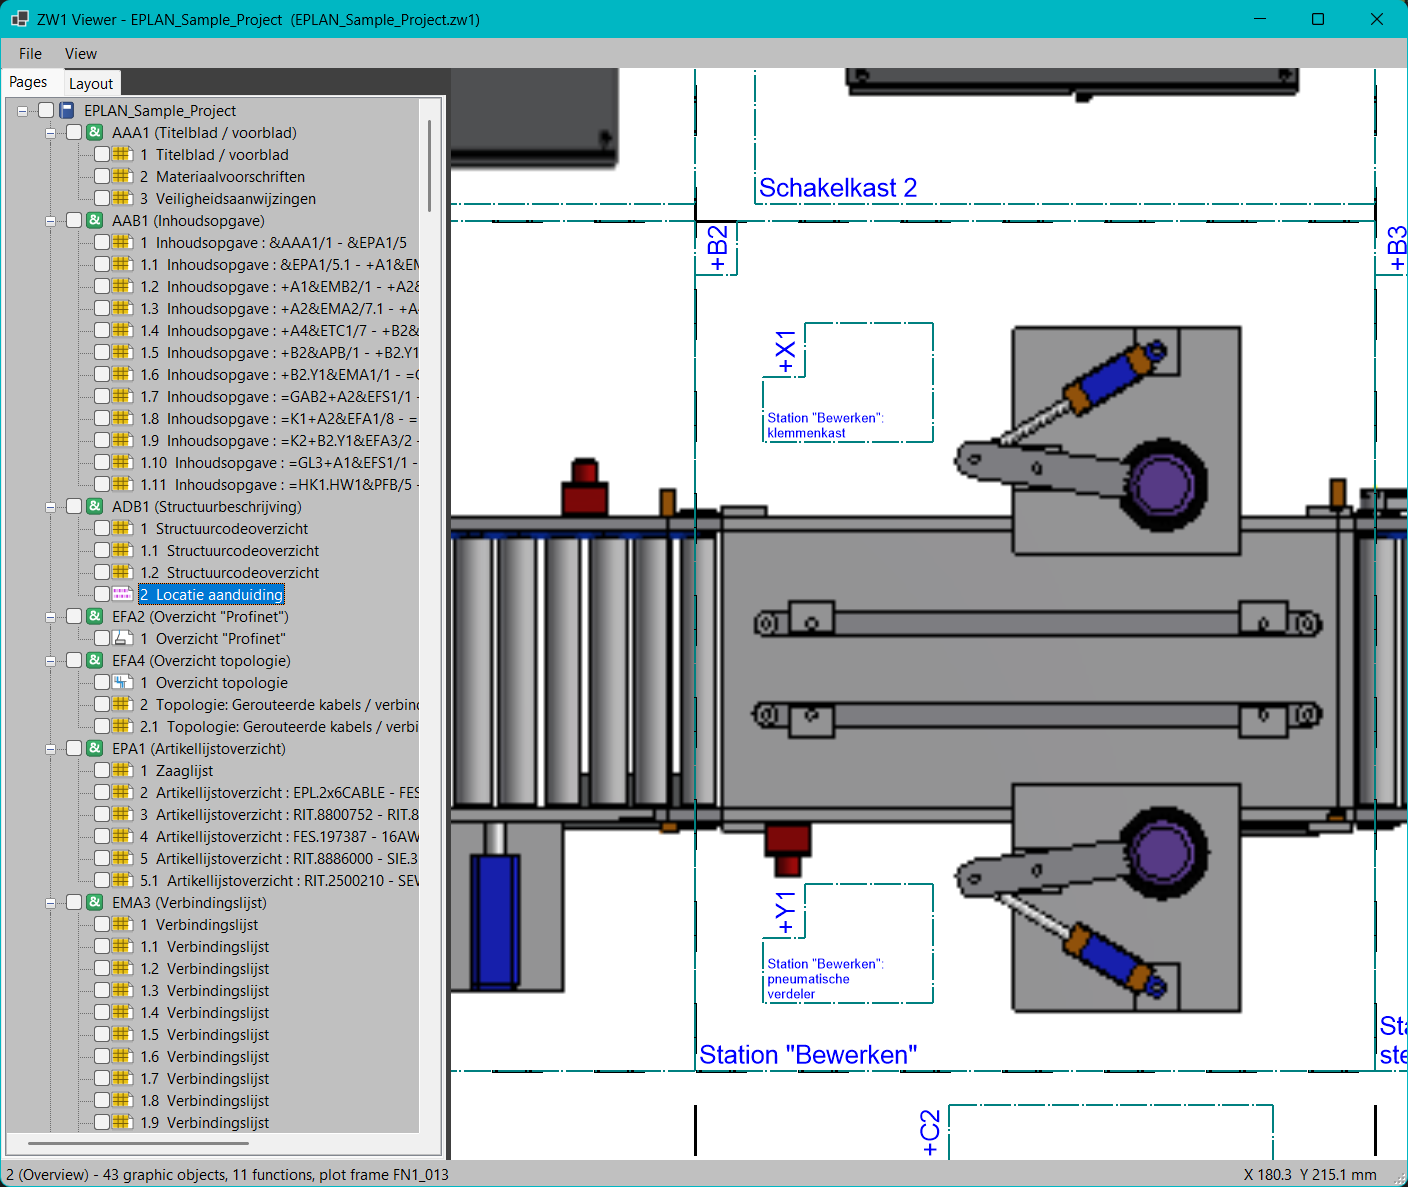The width and height of the screenshot is (1408, 1187).
Task: Click the +X1 klemmenkast location box
Action: click(848, 382)
